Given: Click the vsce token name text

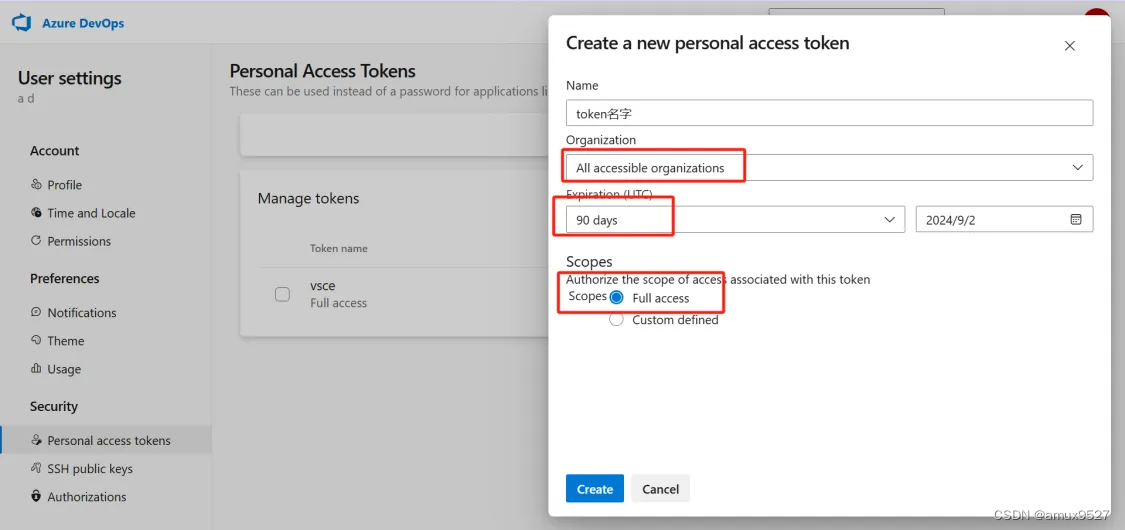Looking at the screenshot, I should tap(323, 285).
